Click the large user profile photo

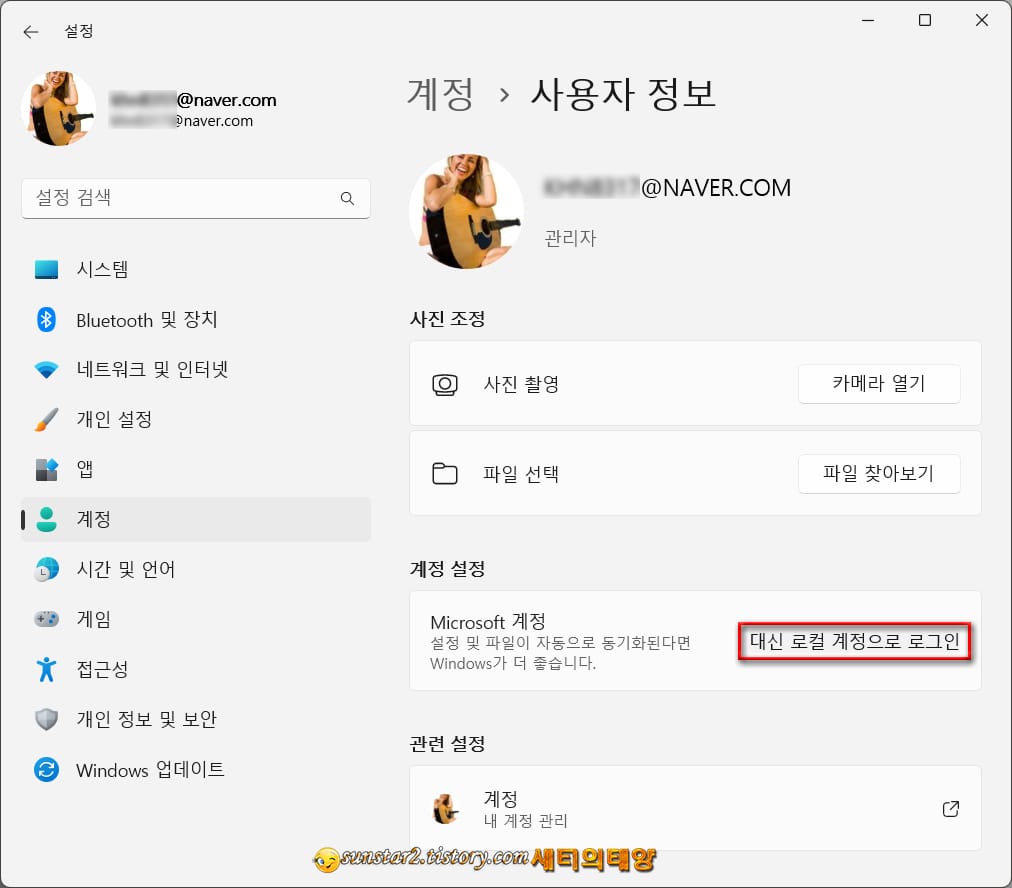click(467, 211)
